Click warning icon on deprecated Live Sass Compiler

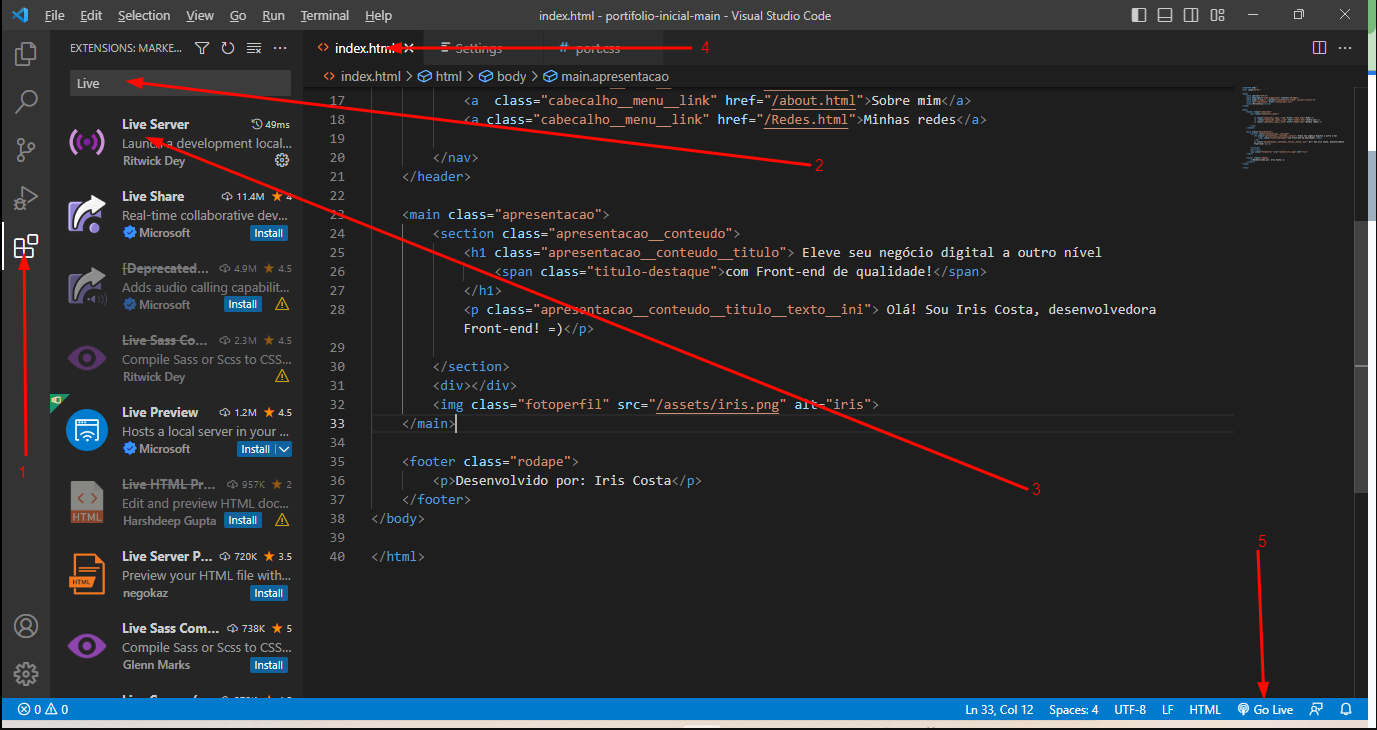(282, 376)
